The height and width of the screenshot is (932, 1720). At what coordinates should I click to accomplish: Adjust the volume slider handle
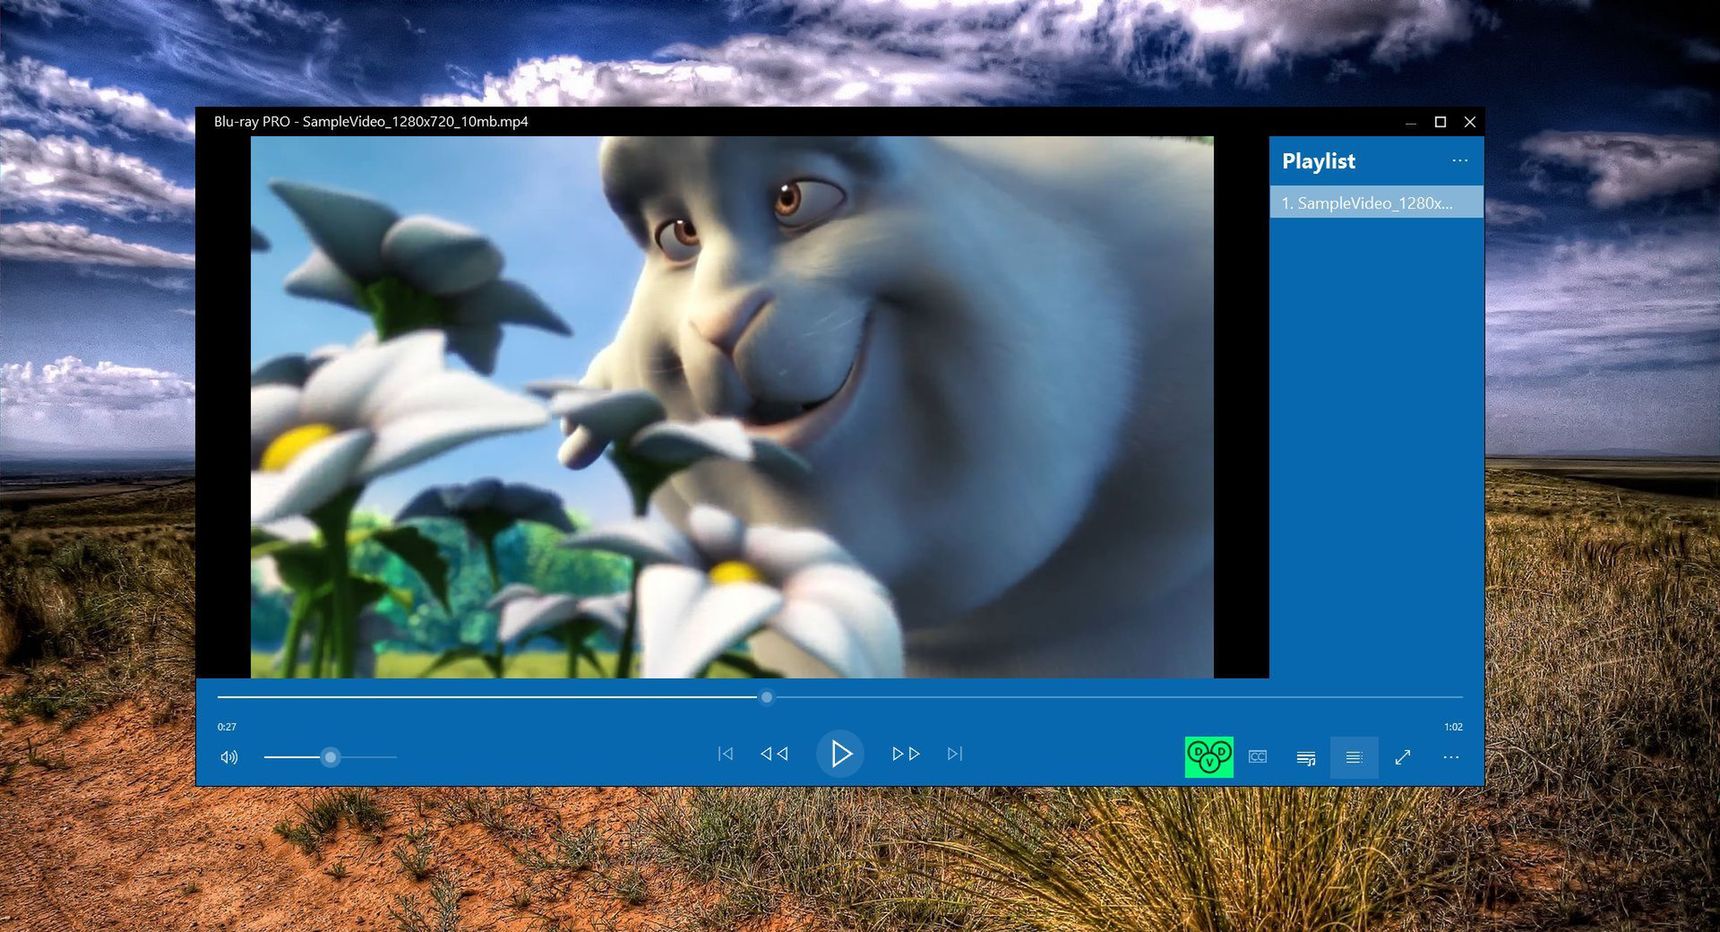330,757
